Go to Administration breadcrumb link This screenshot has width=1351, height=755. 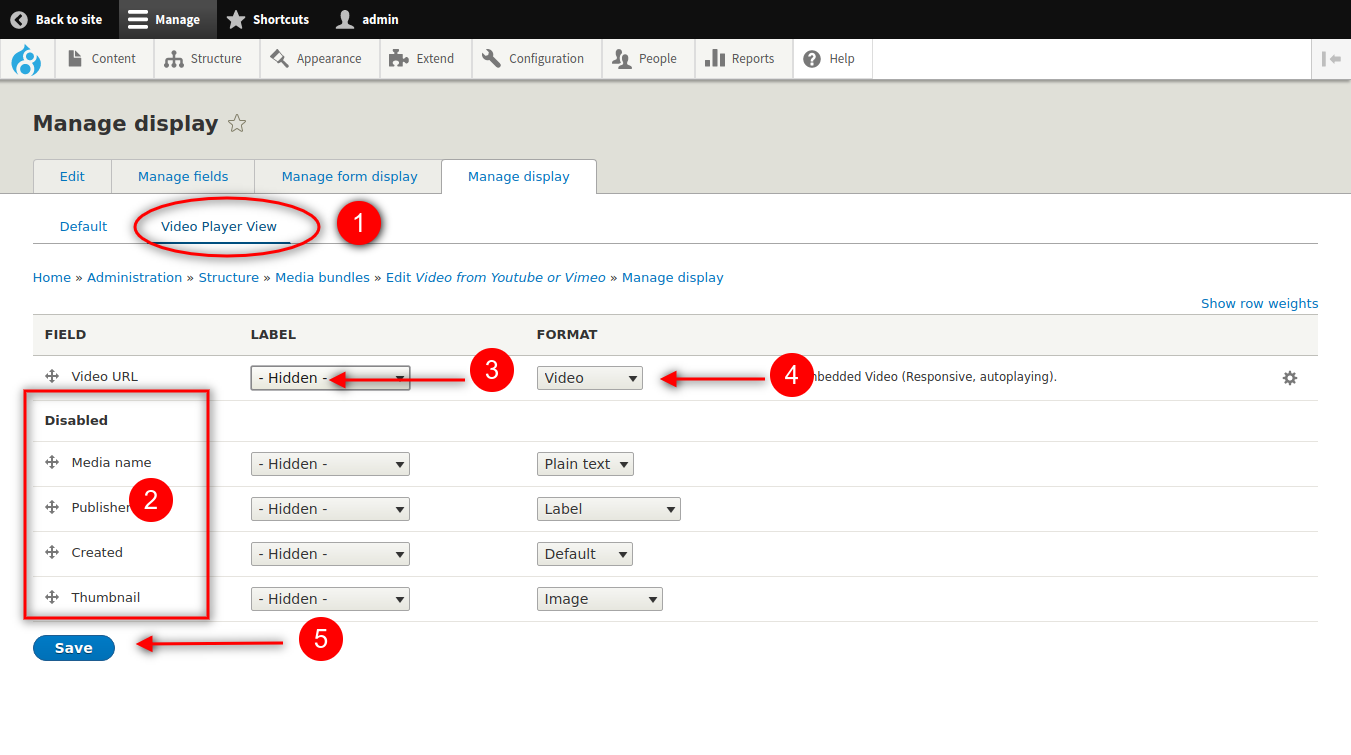(134, 277)
